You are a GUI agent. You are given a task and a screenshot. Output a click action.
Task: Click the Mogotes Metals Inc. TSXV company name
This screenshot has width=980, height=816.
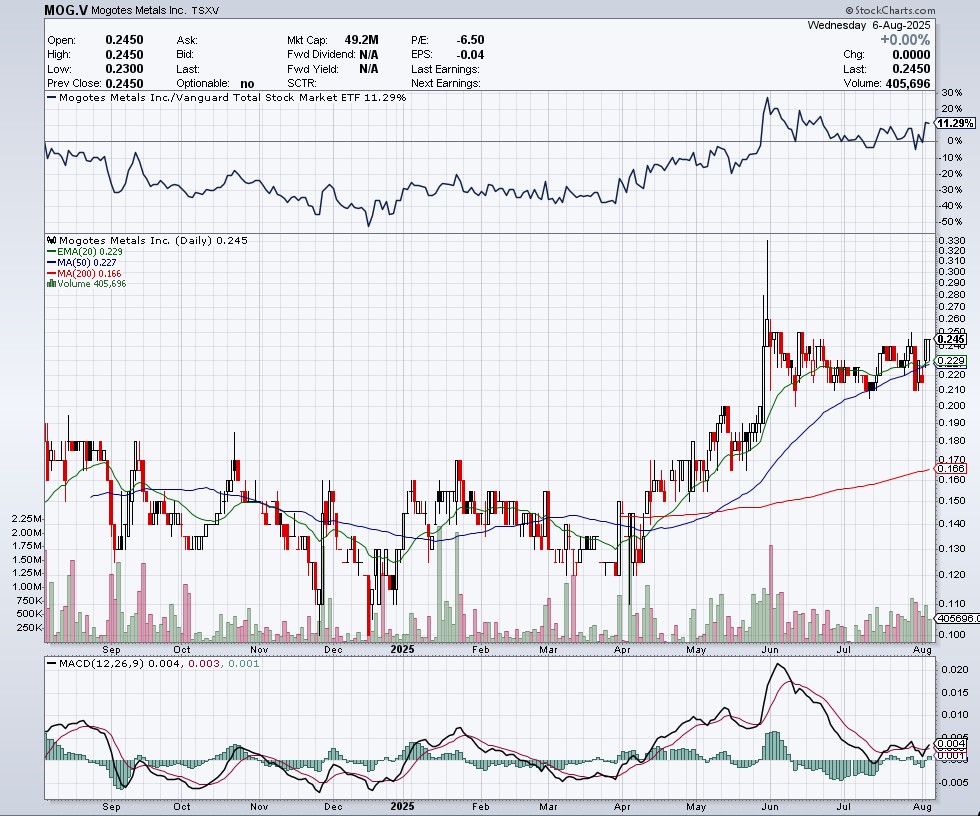coord(155,11)
